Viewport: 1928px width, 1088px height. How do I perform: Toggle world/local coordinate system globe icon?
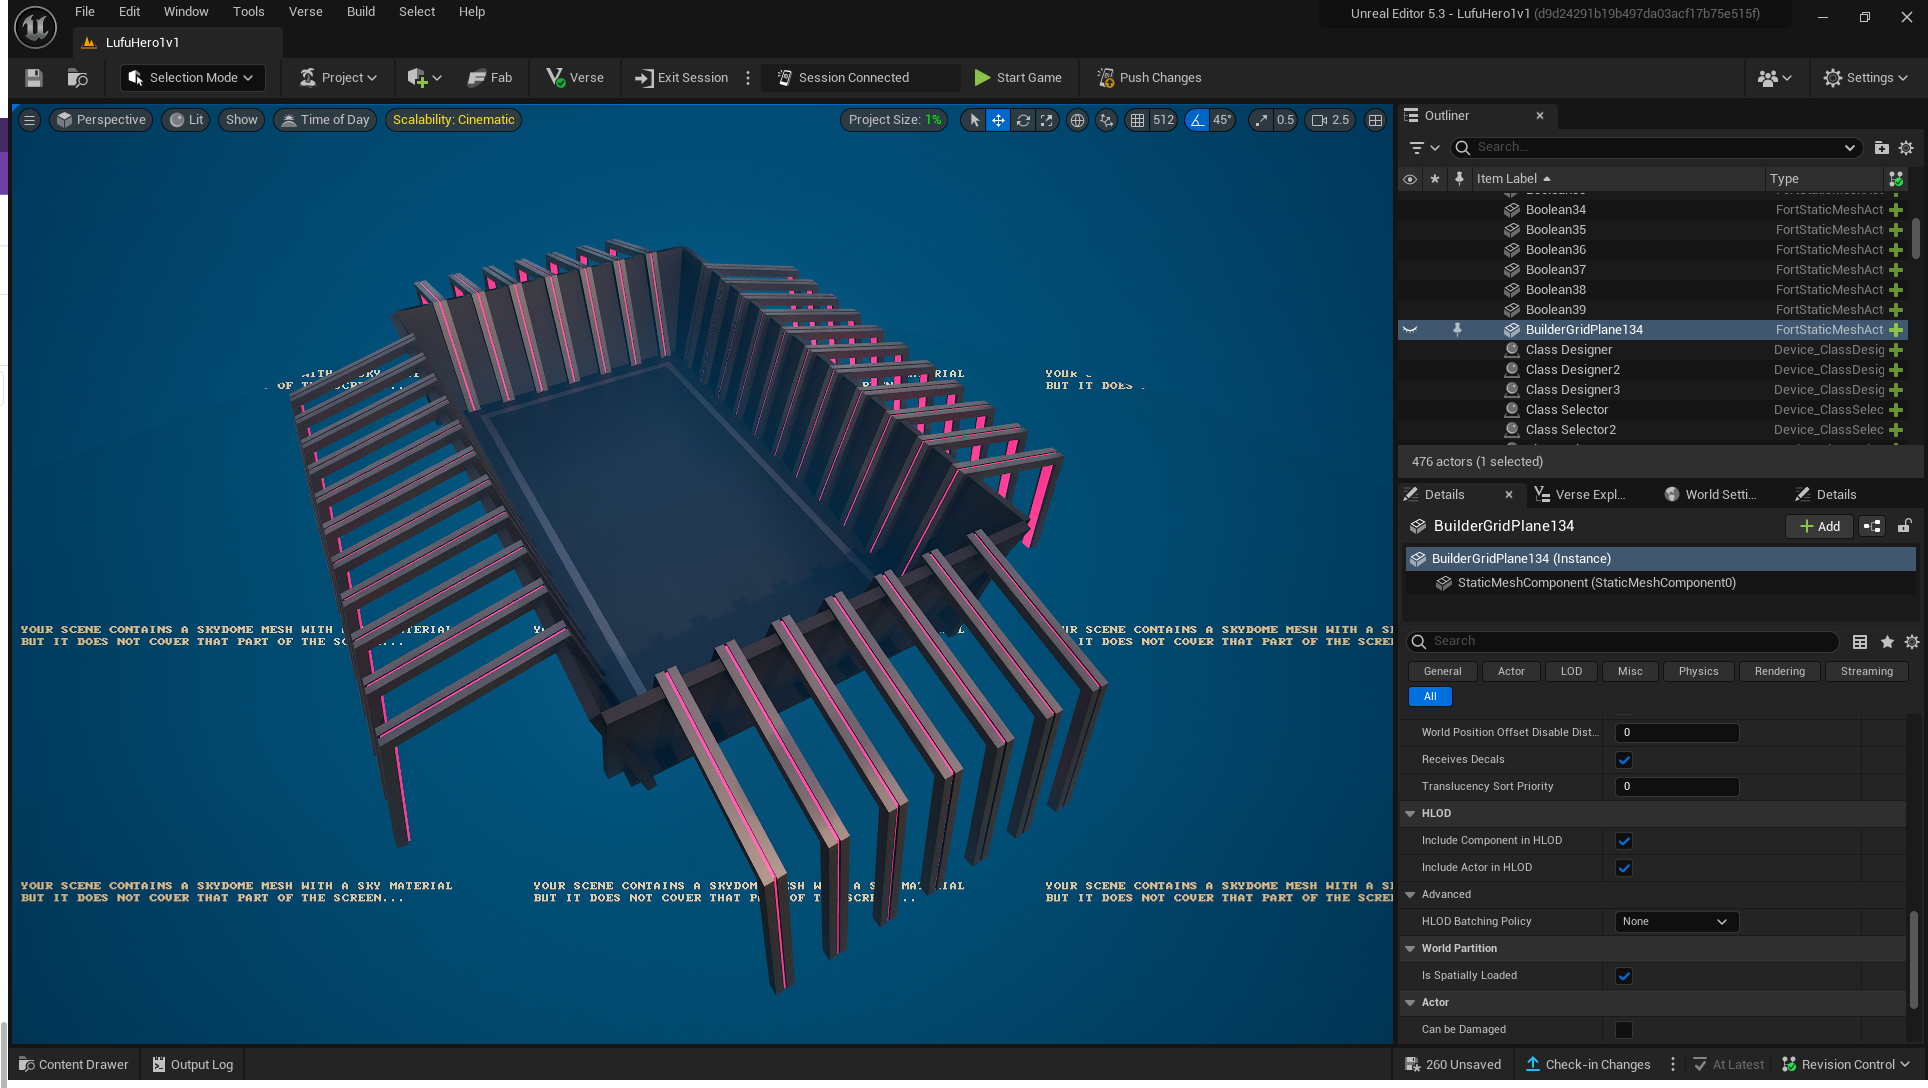pyautogui.click(x=1077, y=120)
